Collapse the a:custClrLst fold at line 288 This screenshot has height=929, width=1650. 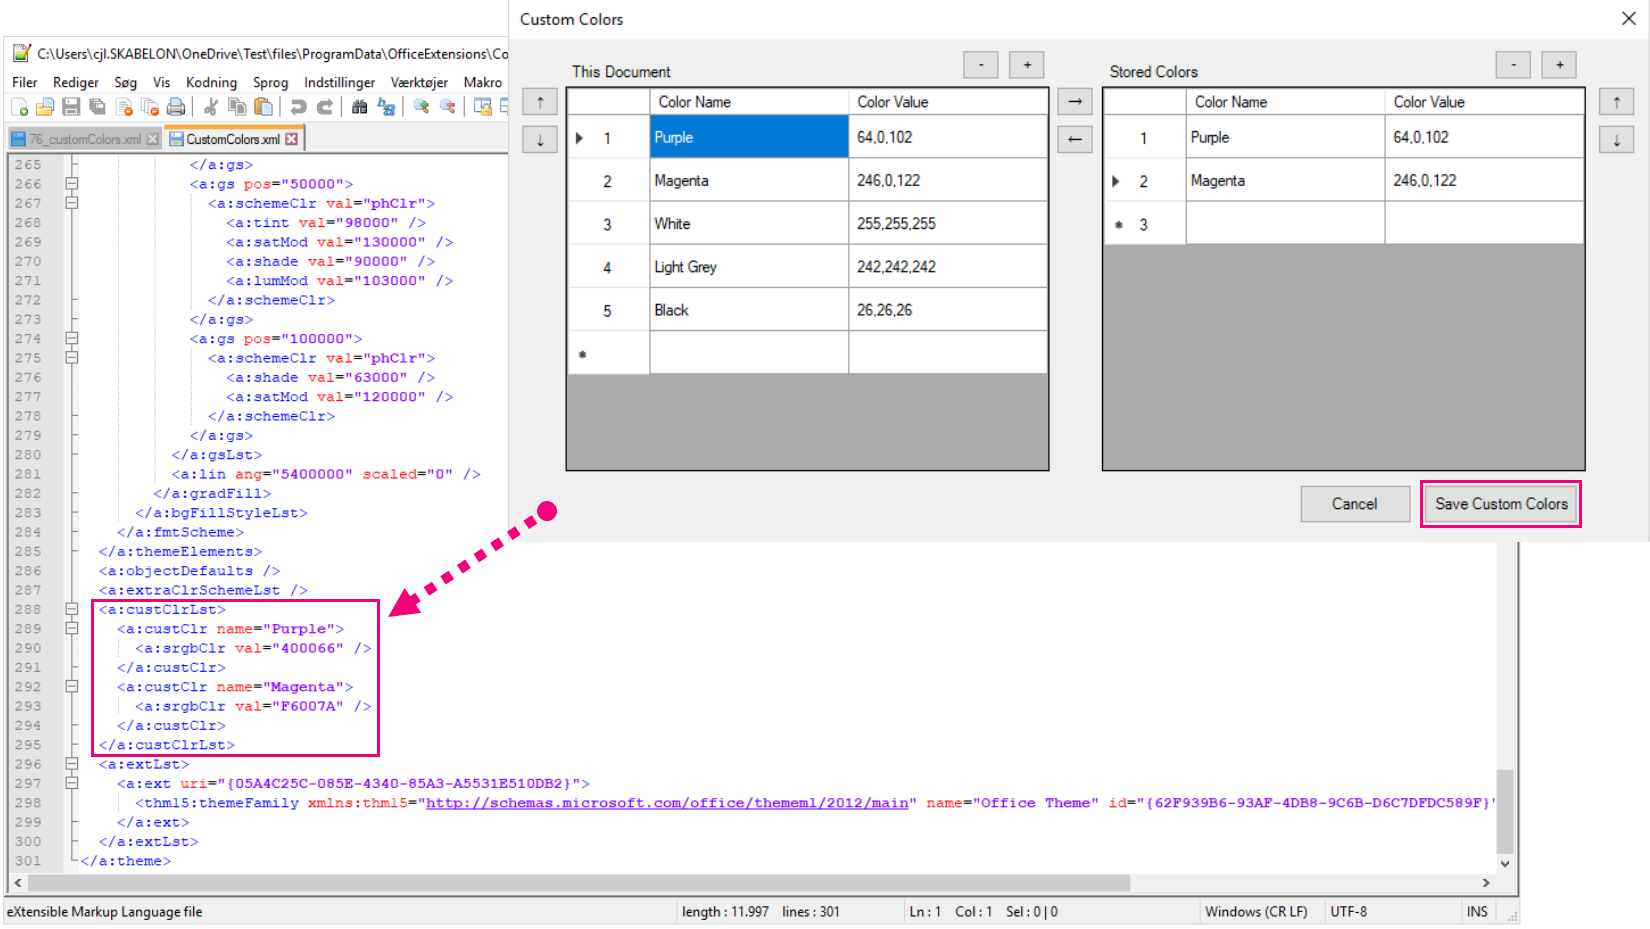[70, 609]
